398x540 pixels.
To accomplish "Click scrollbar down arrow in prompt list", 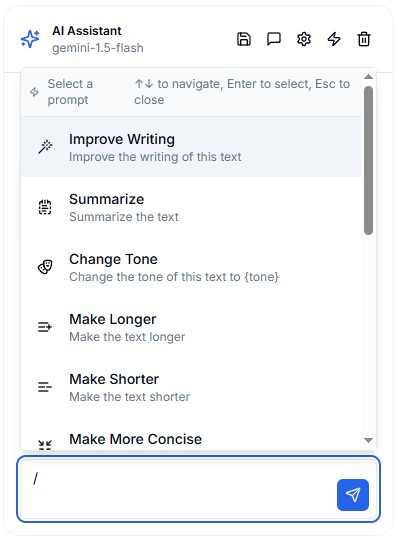I will [368, 440].
